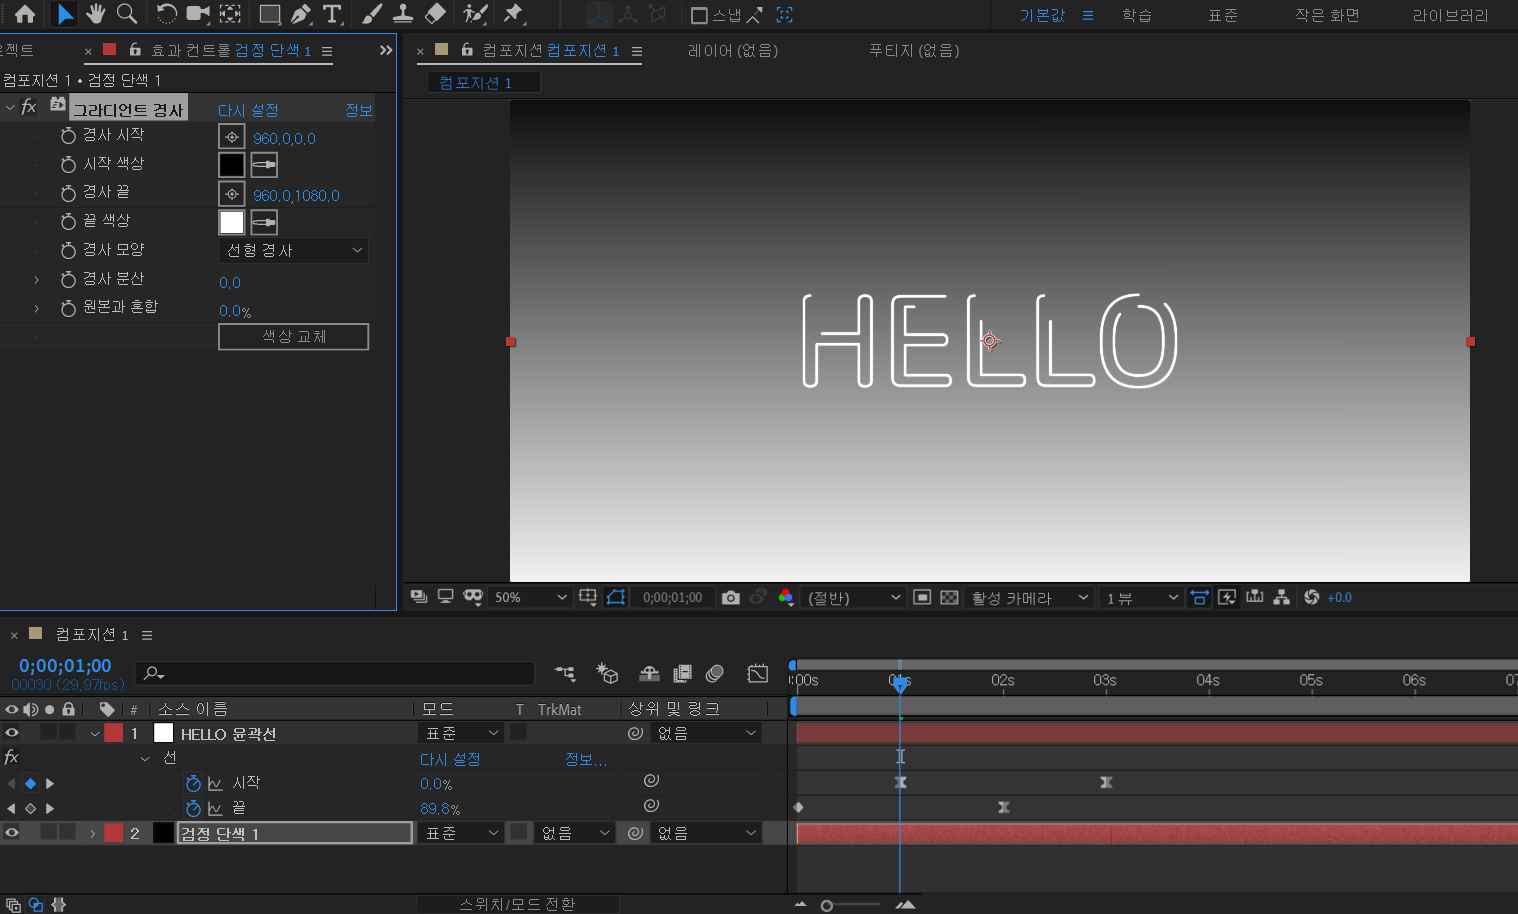Open the Graph Editor in timeline

[x=758, y=674]
